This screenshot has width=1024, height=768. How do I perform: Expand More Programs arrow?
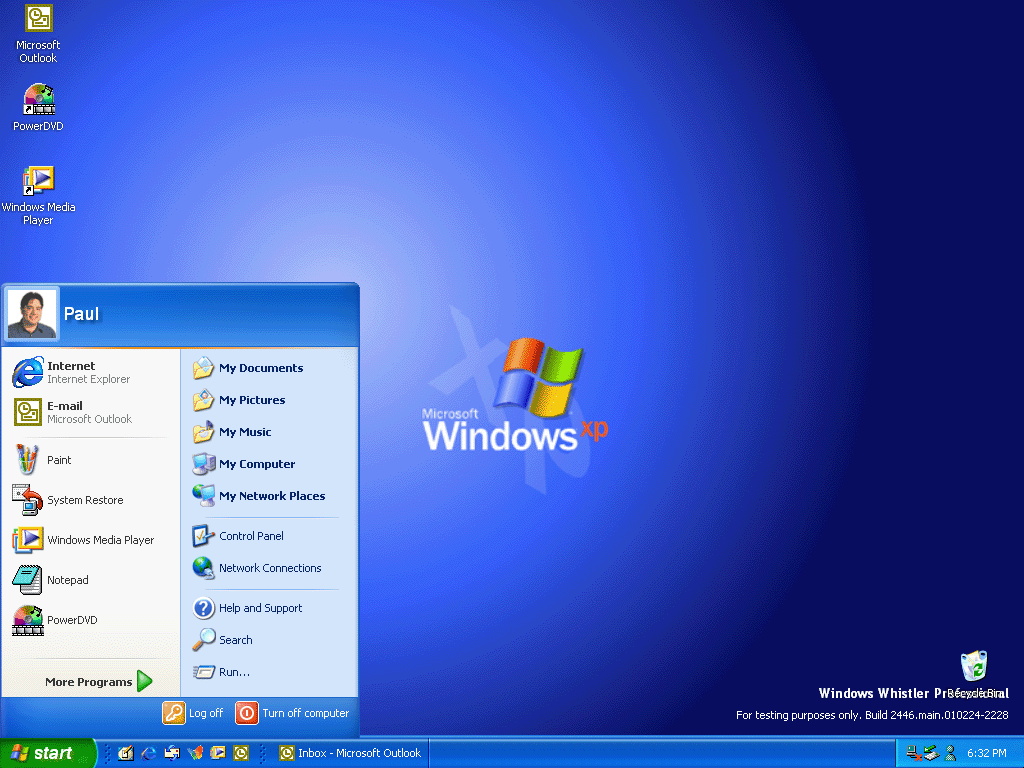tap(144, 681)
